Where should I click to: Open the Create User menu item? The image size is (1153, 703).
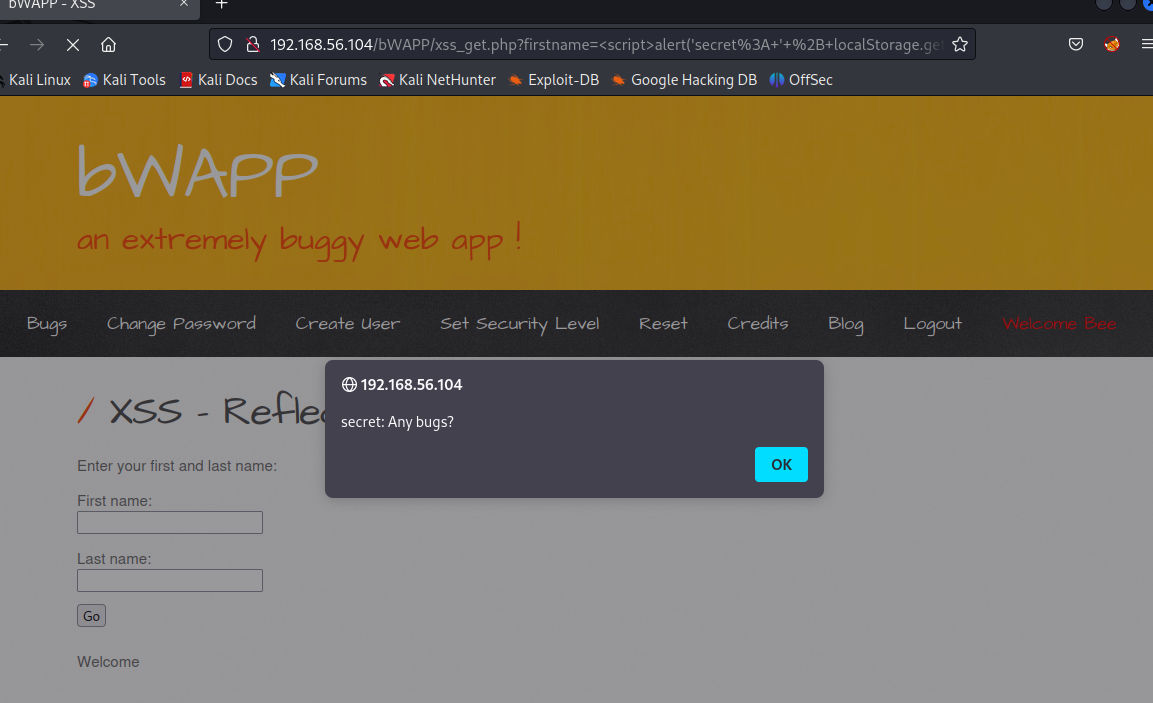coord(348,324)
